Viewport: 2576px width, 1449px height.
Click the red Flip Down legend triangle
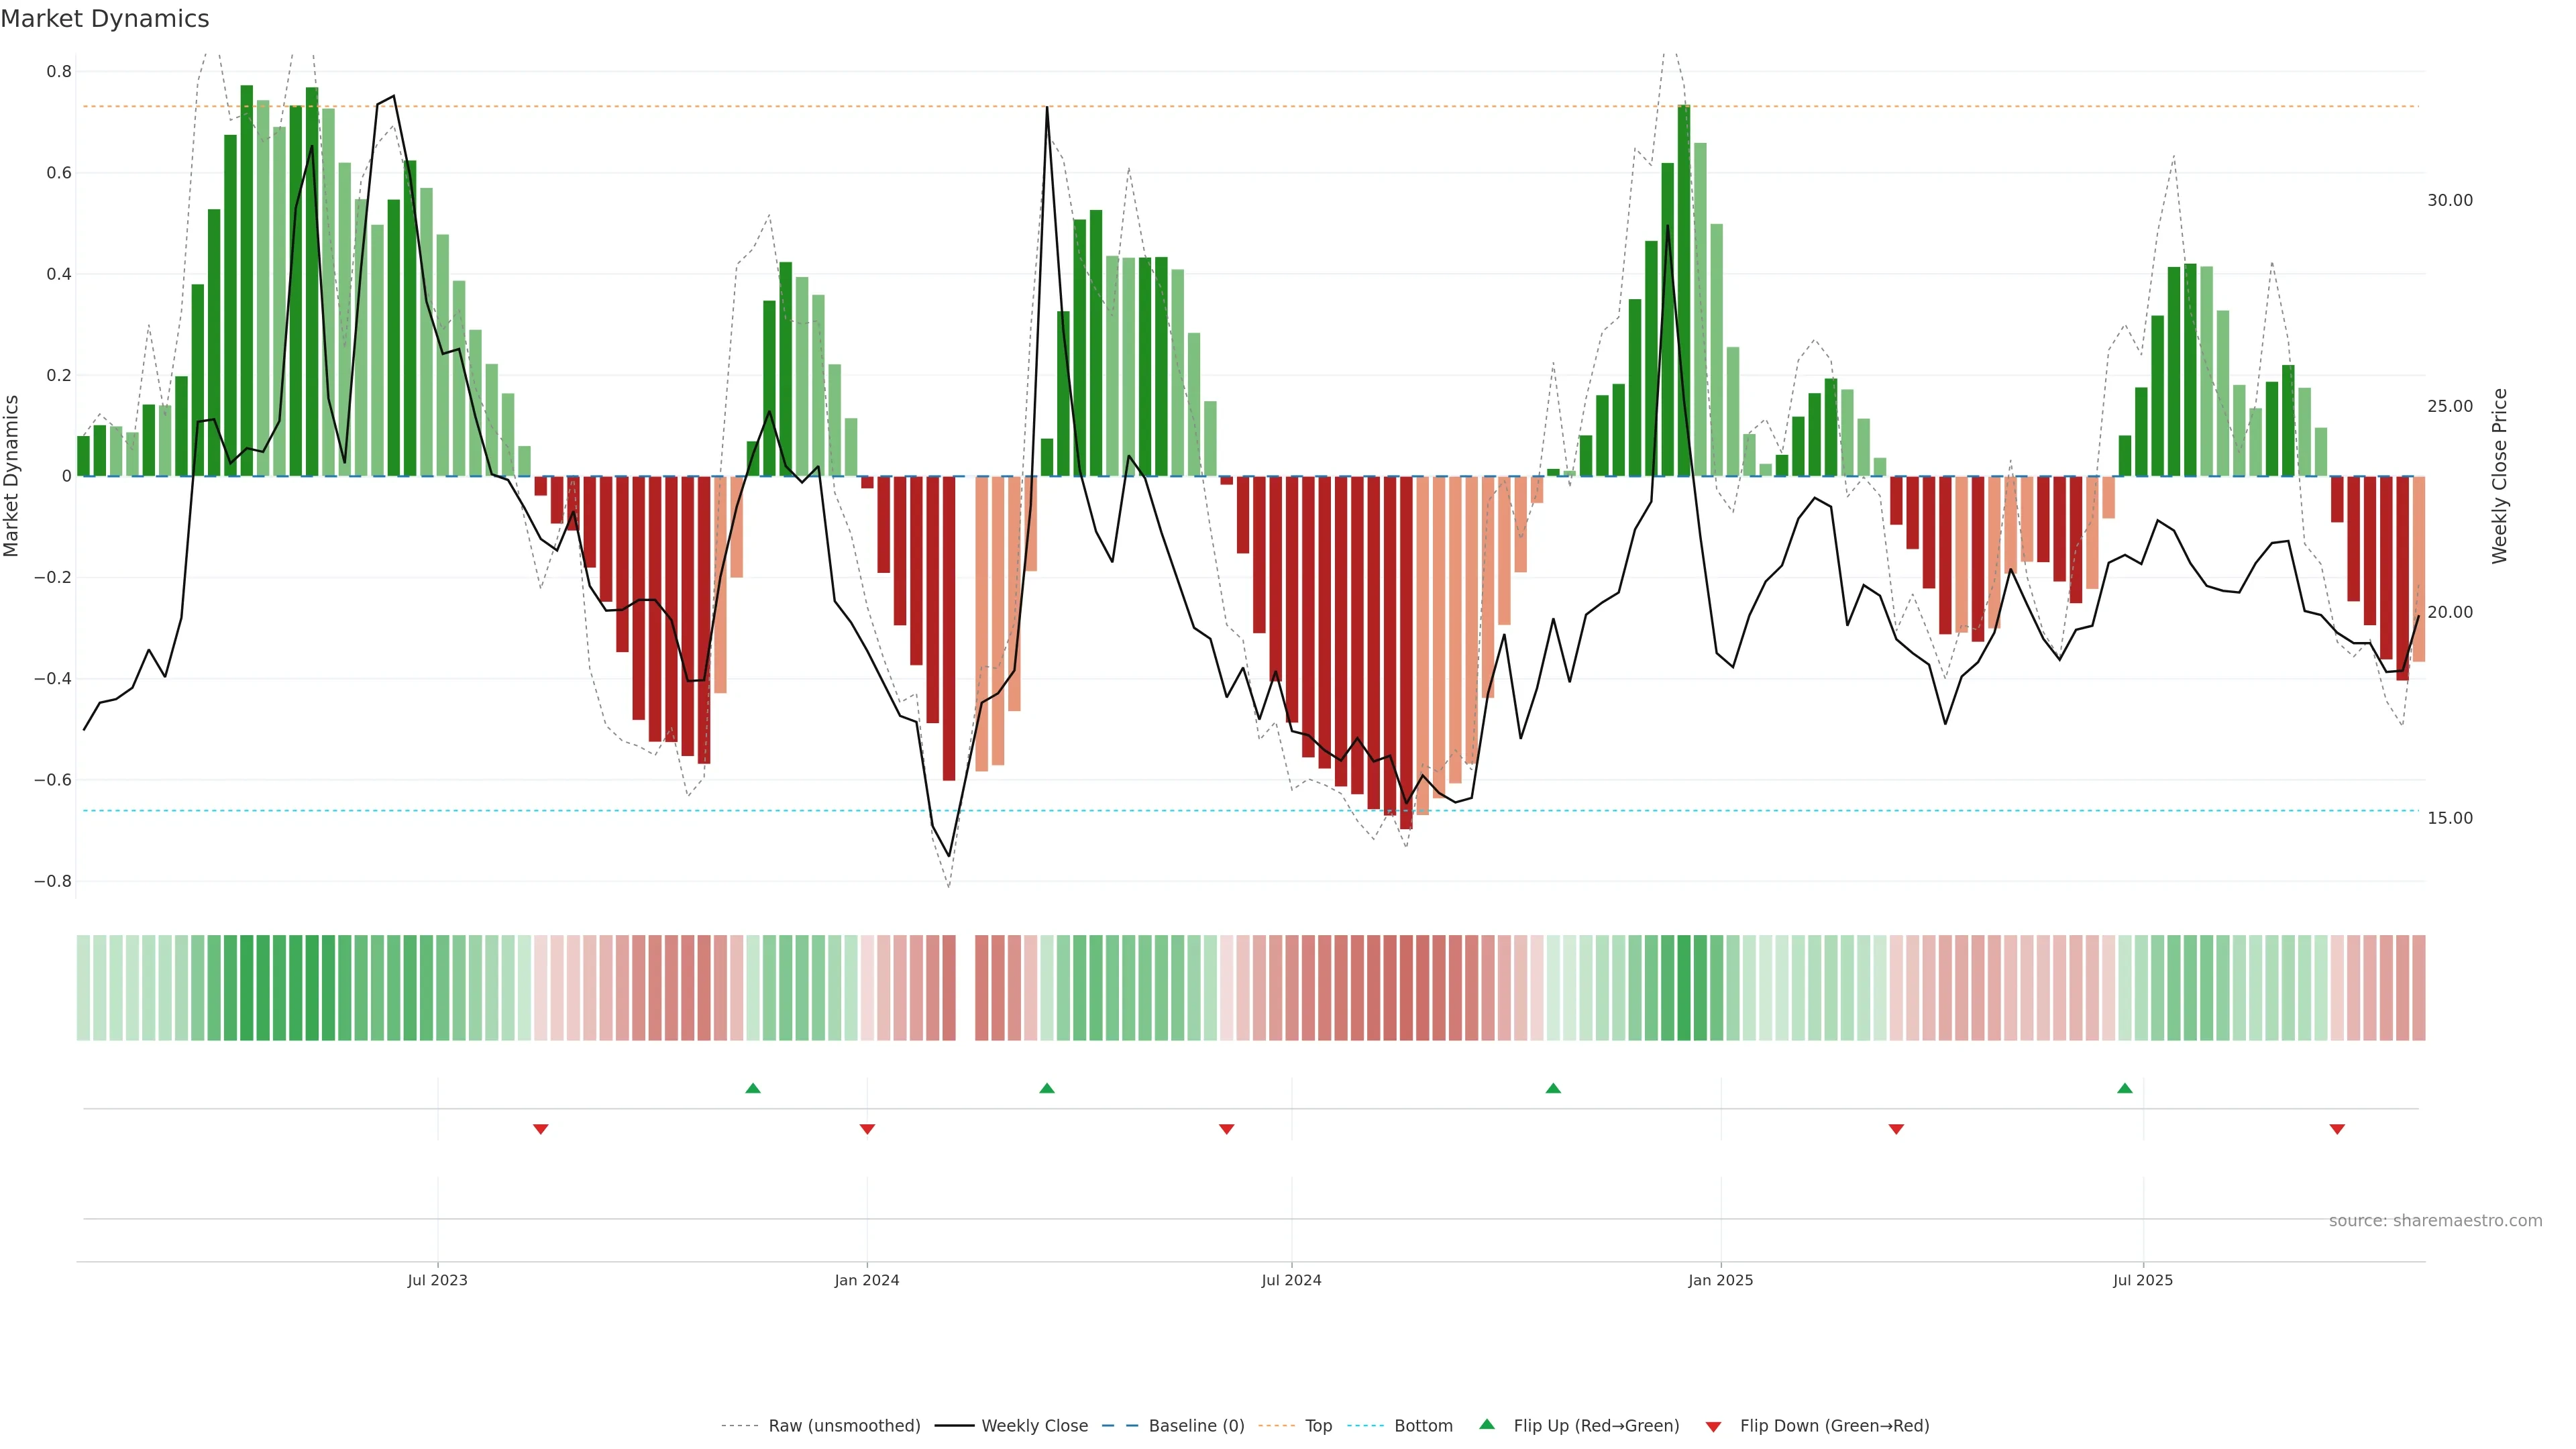point(1713,1426)
